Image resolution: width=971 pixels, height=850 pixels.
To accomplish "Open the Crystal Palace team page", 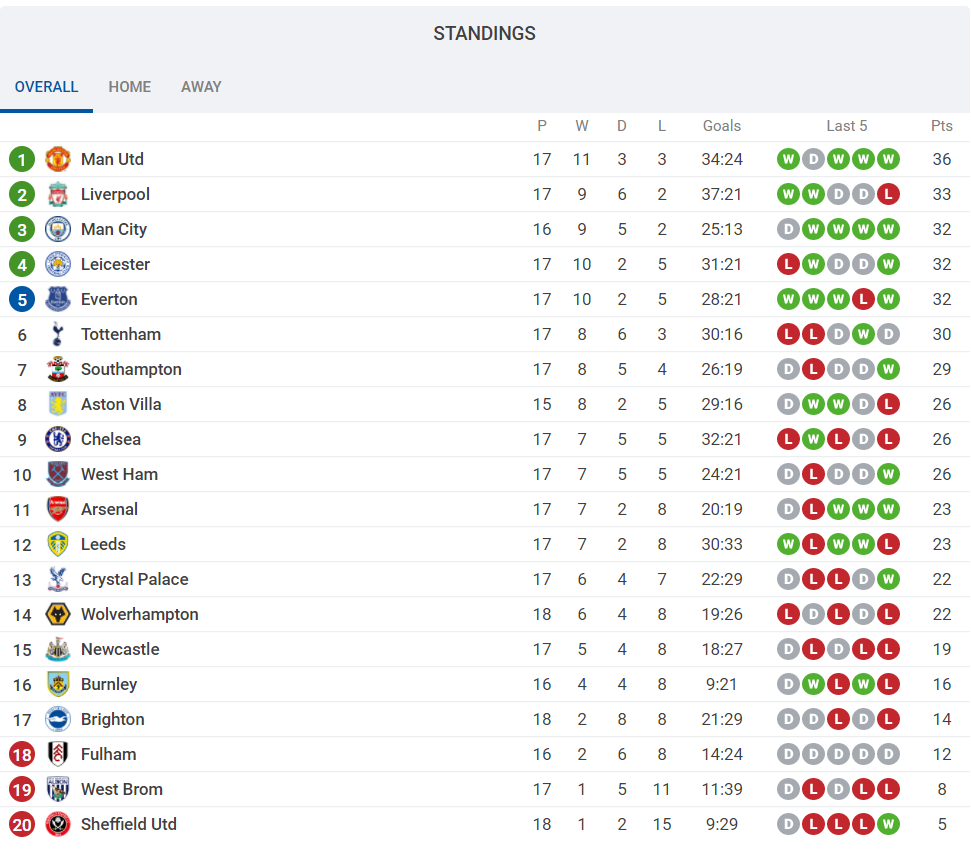I will 134,579.
